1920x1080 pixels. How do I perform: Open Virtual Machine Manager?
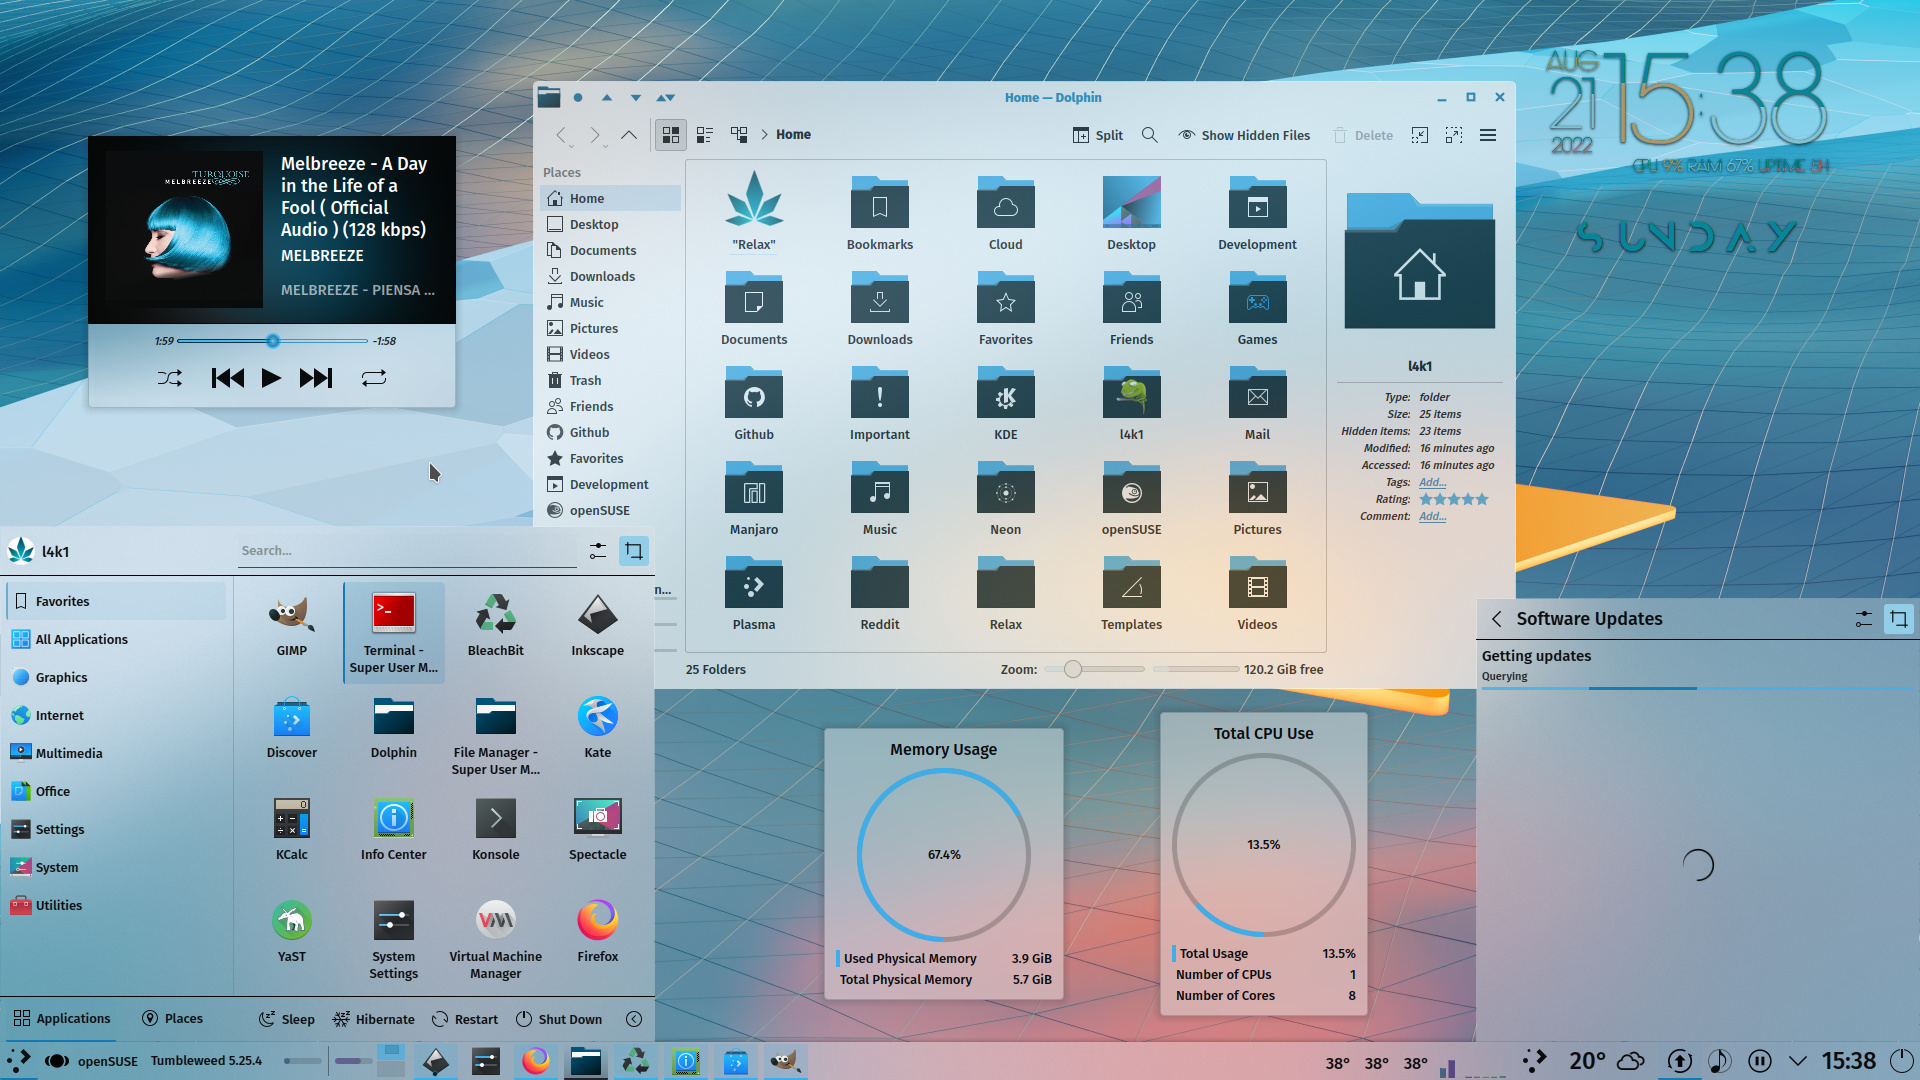495,939
